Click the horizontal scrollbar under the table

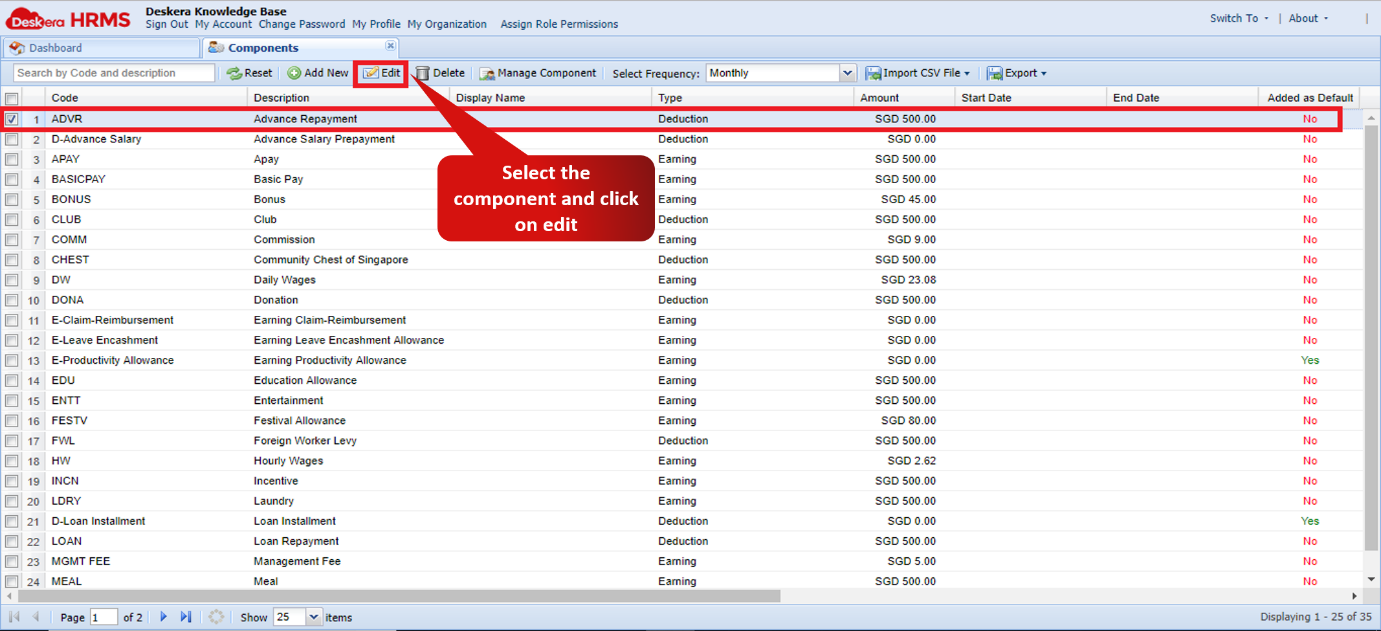pyautogui.click(x=398, y=595)
